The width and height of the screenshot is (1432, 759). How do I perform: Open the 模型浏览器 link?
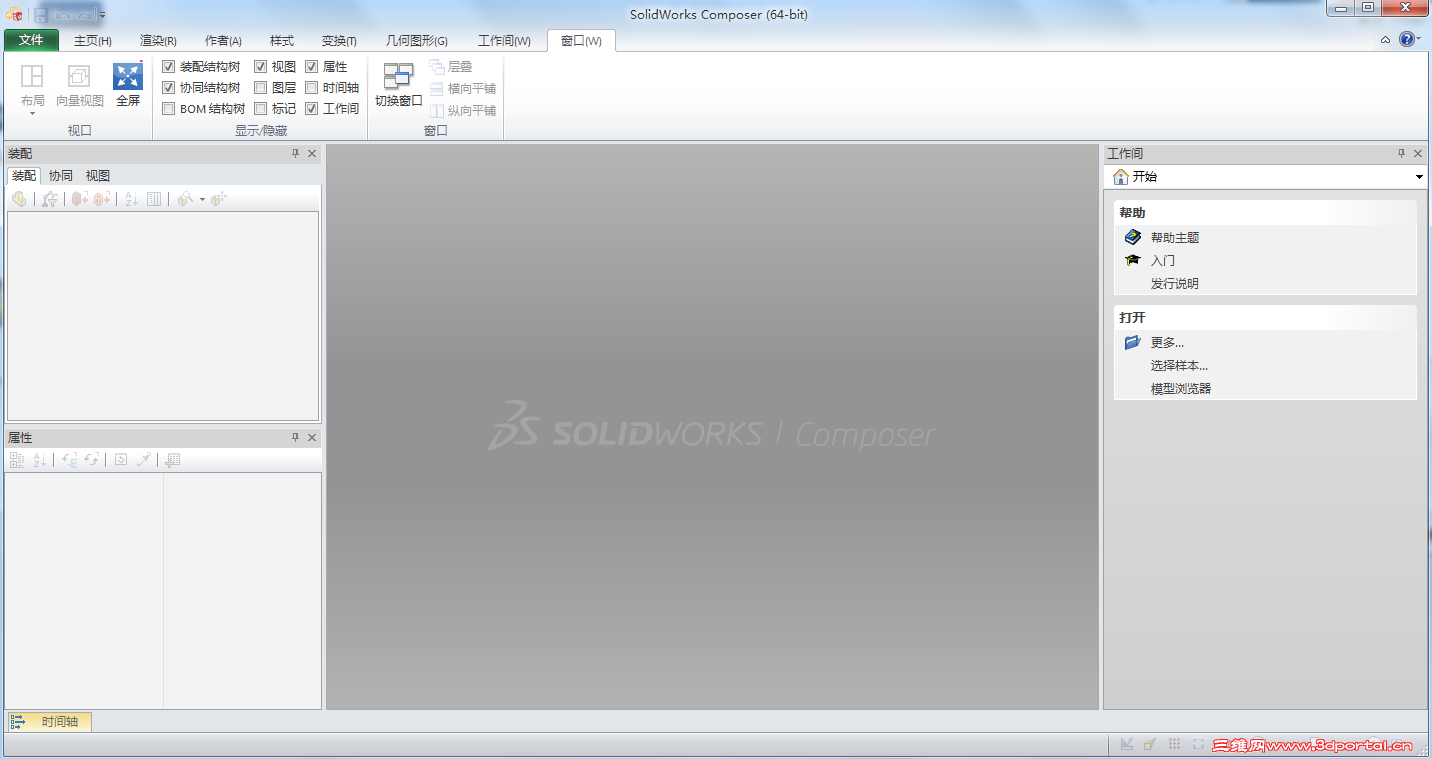[1181, 389]
